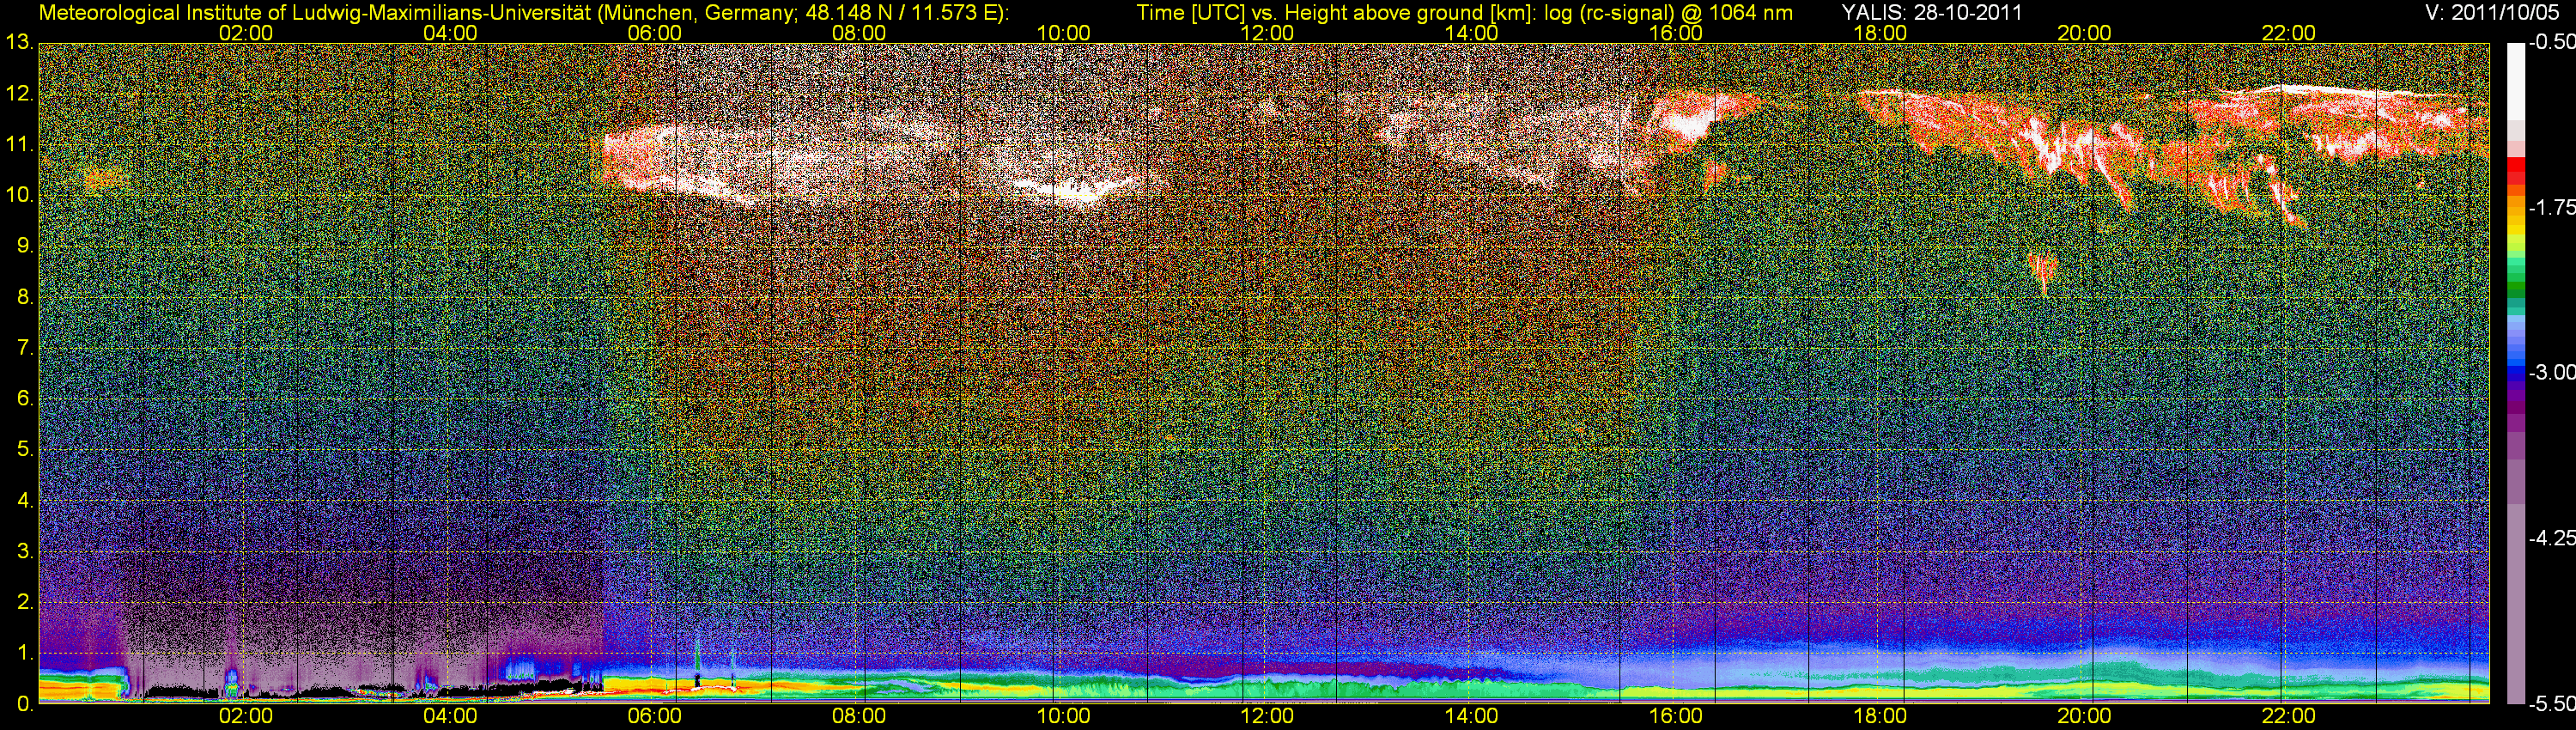2576x730 pixels.
Task: Click the -0.50 color scale value
Action: (x=2551, y=42)
